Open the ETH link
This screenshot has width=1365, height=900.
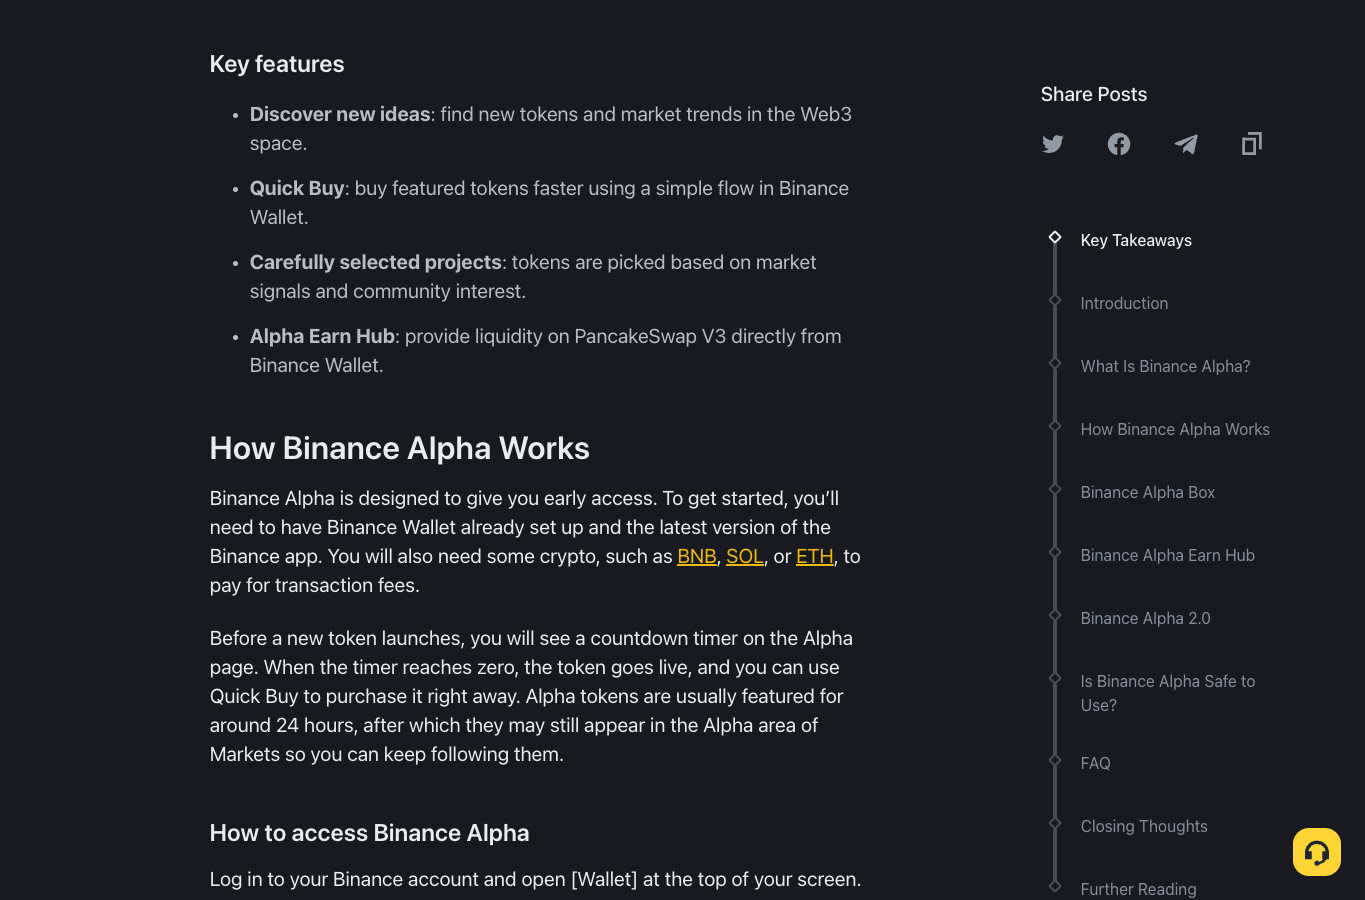pos(815,556)
